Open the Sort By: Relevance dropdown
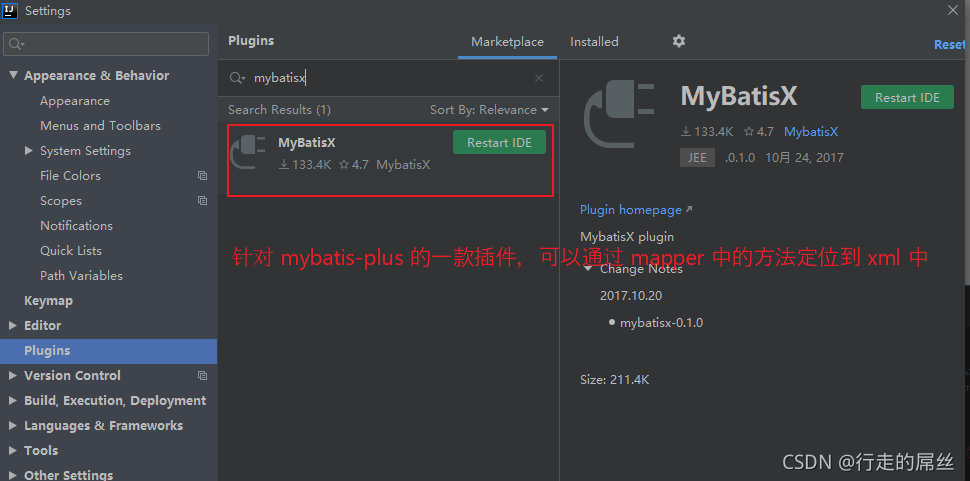The height and width of the screenshot is (481, 970). (489, 110)
